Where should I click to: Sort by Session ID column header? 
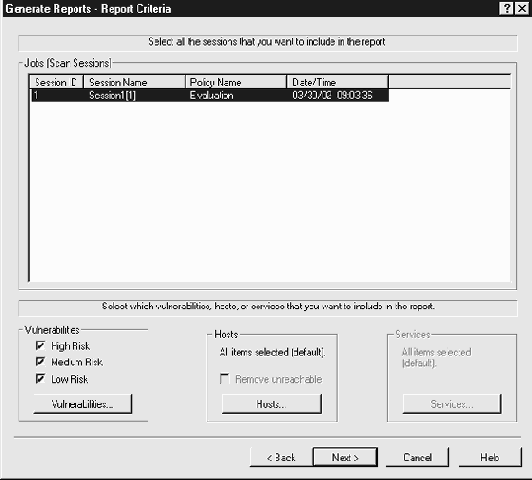click(56, 82)
